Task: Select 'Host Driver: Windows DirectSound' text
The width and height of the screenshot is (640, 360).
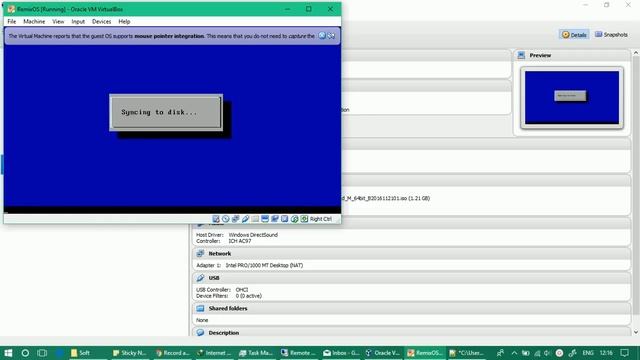Action: 237,235
